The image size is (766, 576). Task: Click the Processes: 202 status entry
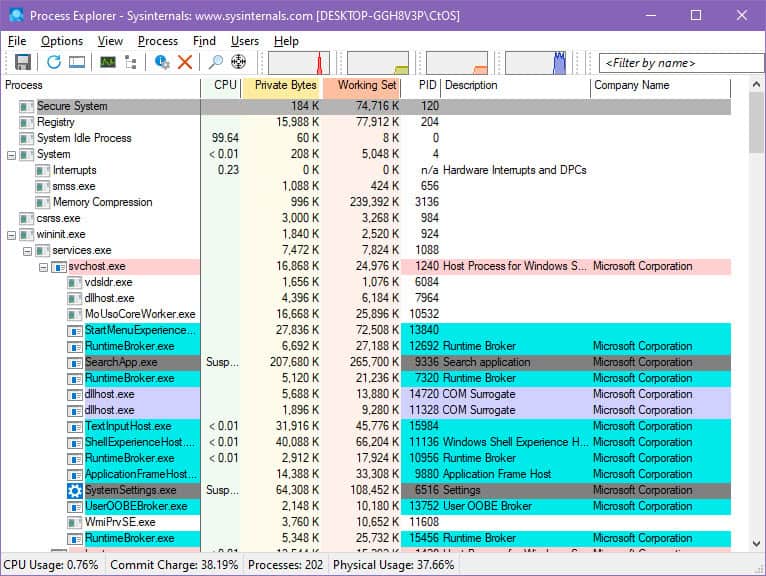[285, 565]
